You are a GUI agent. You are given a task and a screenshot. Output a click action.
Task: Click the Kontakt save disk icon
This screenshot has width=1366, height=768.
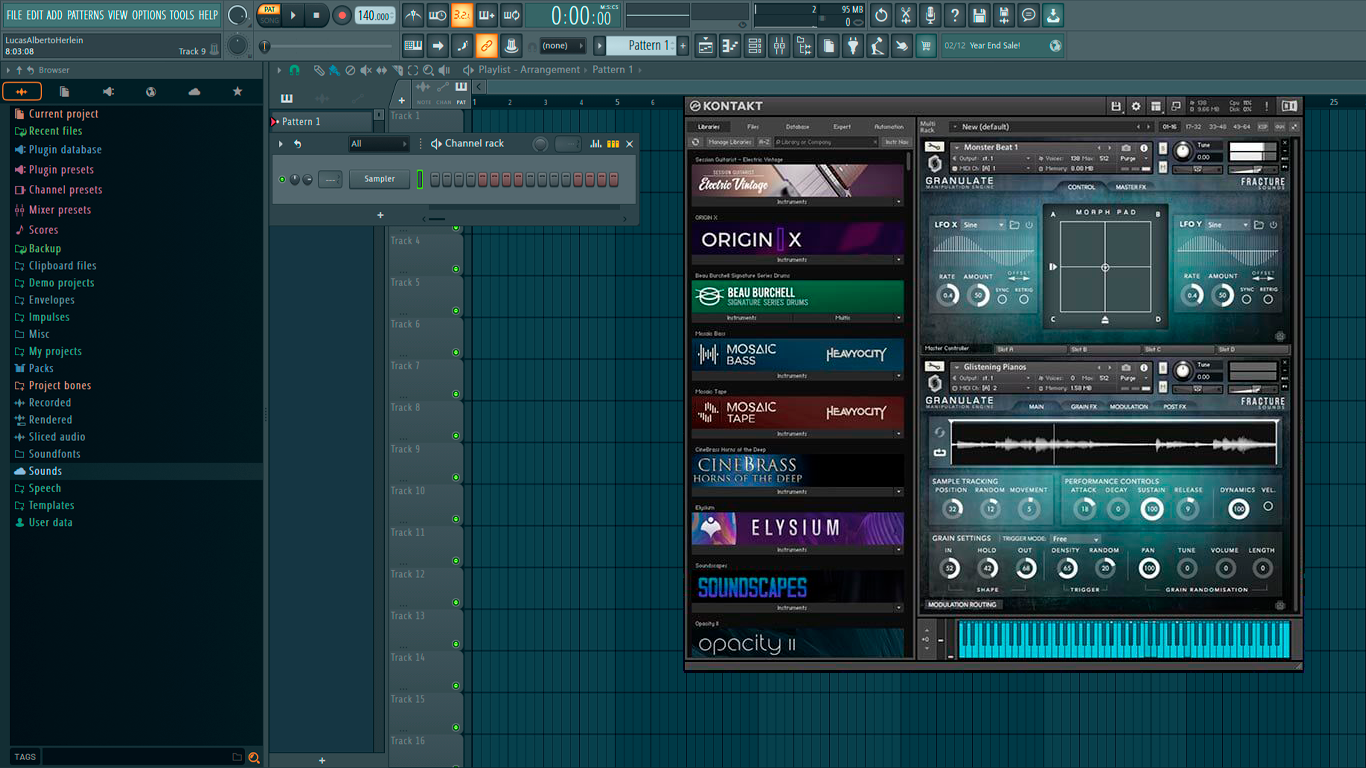click(1116, 106)
